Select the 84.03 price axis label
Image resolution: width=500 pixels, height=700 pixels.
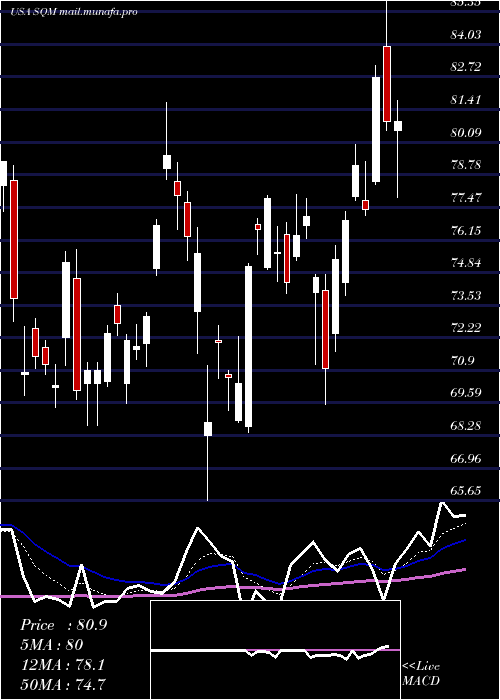coord(466,34)
